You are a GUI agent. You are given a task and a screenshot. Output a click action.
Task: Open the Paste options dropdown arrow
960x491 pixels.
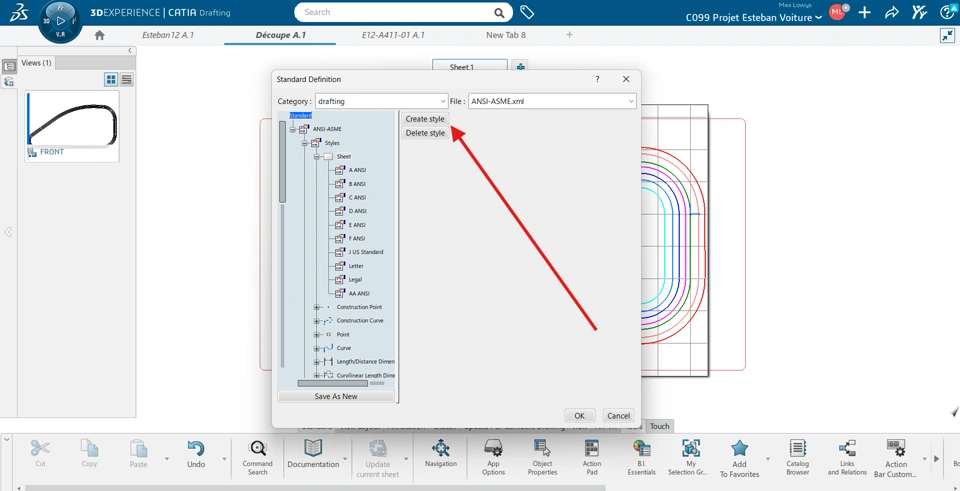click(x=167, y=459)
